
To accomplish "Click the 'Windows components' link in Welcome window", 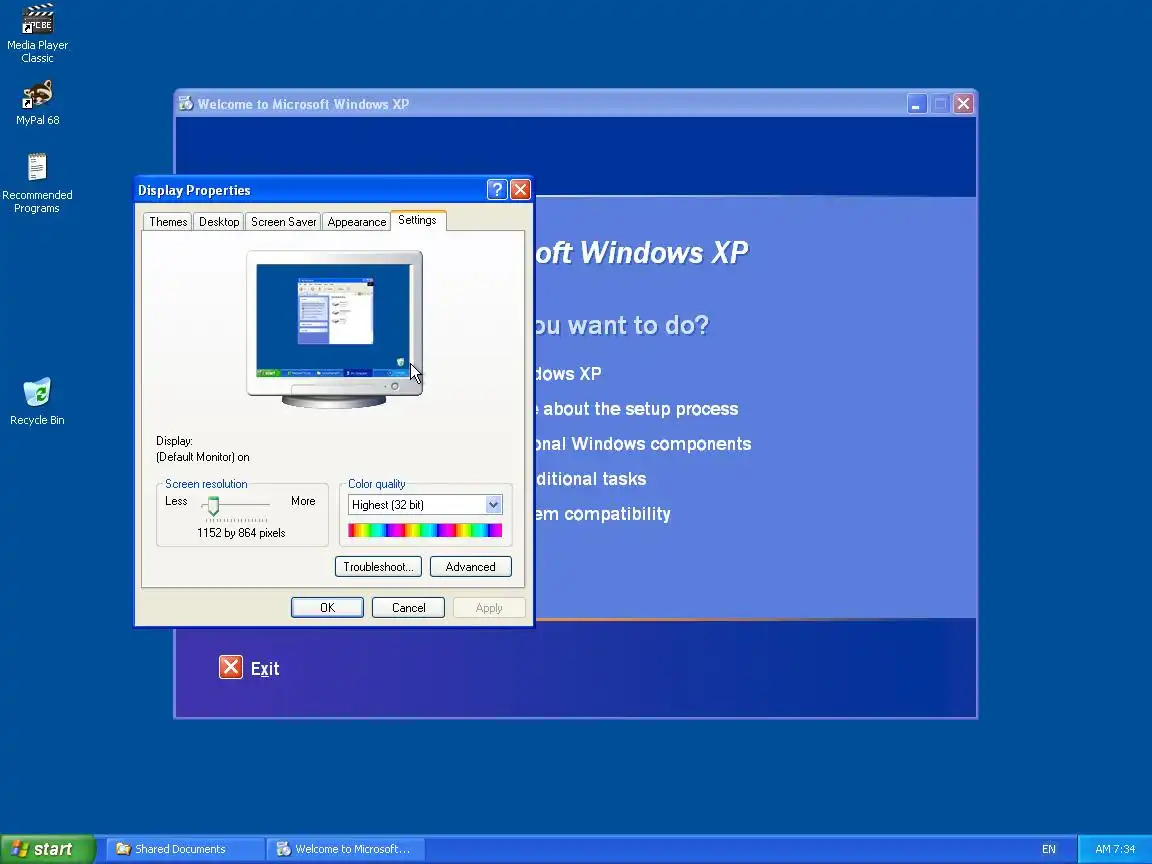I will 642,444.
